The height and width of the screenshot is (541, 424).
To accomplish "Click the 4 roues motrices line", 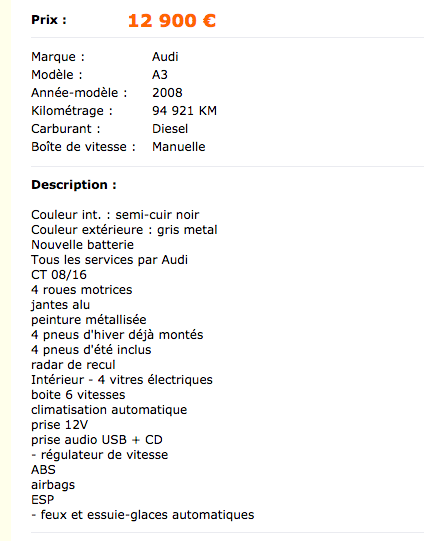I will point(82,290).
